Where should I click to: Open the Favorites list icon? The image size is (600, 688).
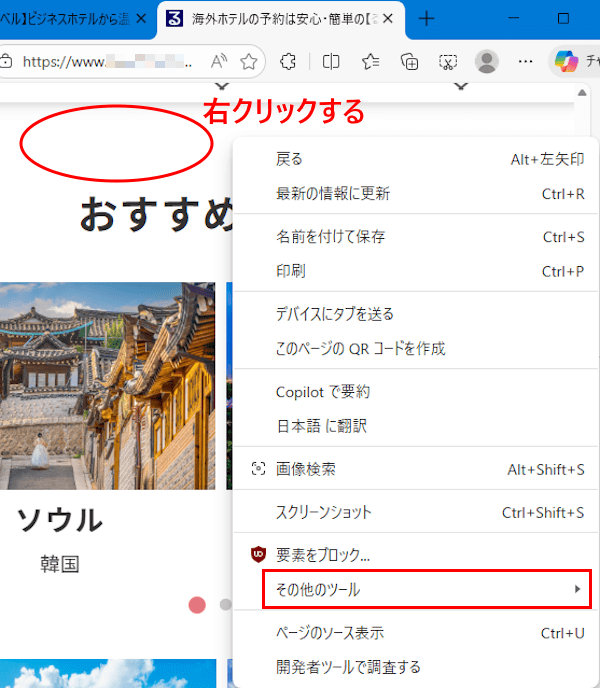(370, 62)
